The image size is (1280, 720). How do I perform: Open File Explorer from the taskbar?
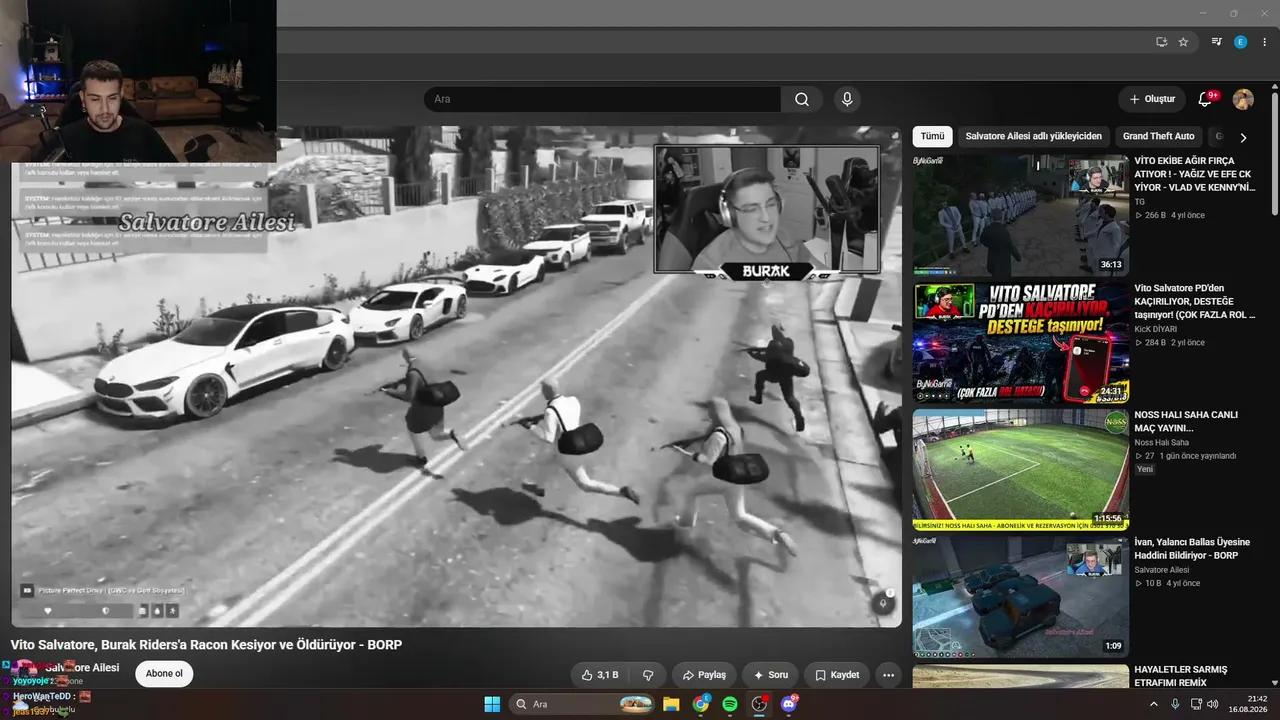pos(671,704)
